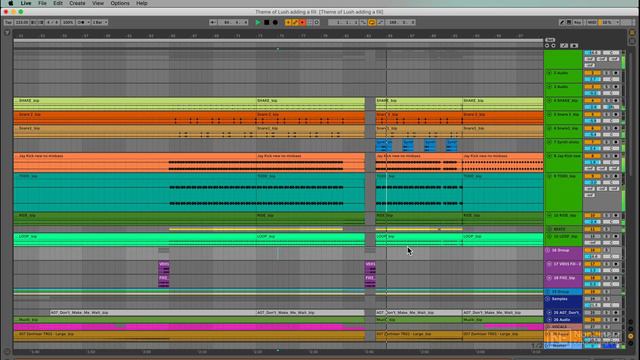Toggle Automation Mode icon above tracks
The image size is (640, 360).
pyautogui.click(x=564, y=46)
